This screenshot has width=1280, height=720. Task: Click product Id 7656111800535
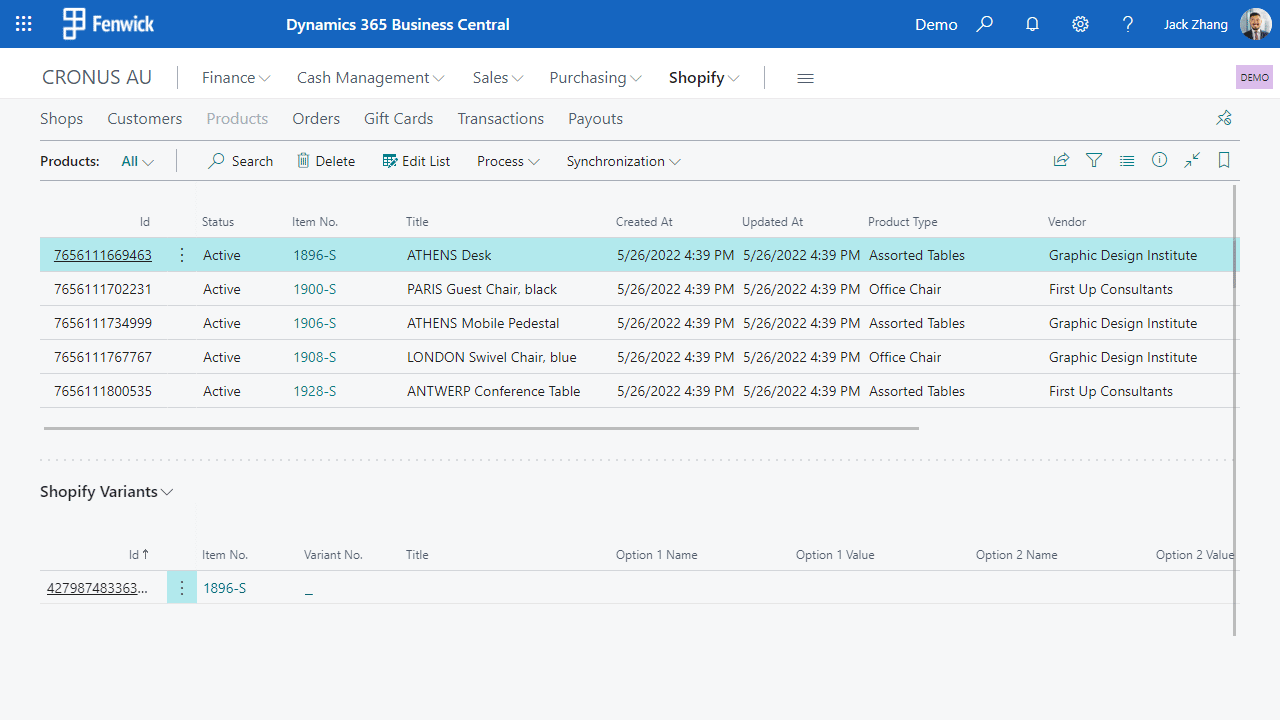coord(103,391)
